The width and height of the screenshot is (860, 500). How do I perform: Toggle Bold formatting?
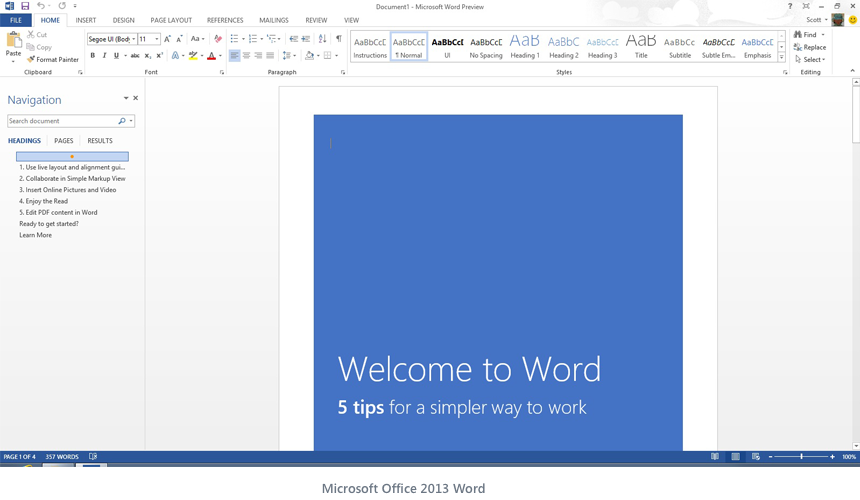(x=93, y=55)
